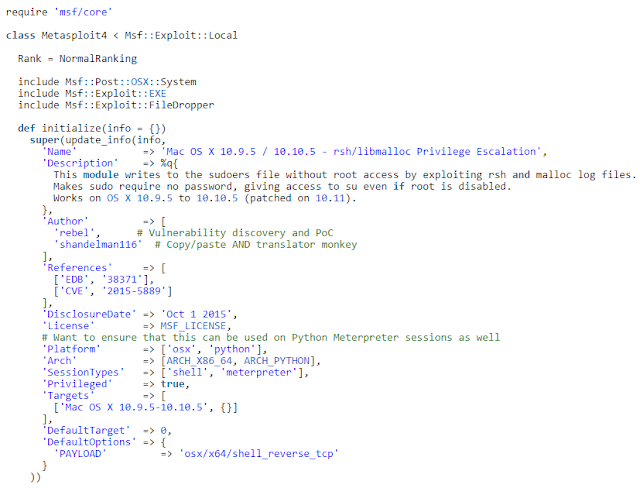Click the def initialize(info = {}) line
640x488 pixels.
92,128
